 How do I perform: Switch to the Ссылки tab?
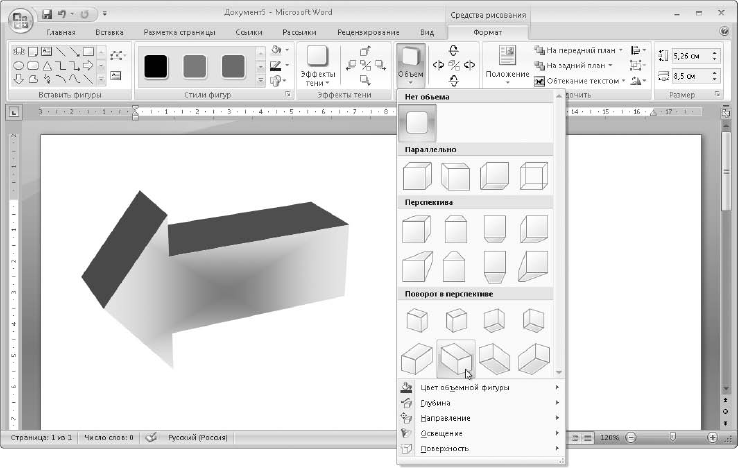click(249, 32)
